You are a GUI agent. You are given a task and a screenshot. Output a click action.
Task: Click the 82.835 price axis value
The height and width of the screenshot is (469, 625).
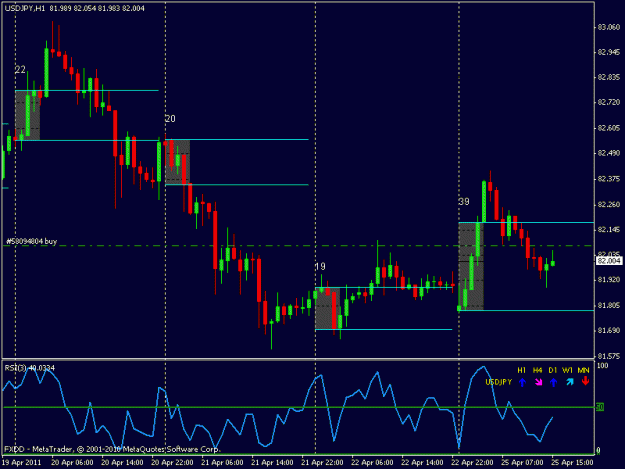pyautogui.click(x=609, y=77)
